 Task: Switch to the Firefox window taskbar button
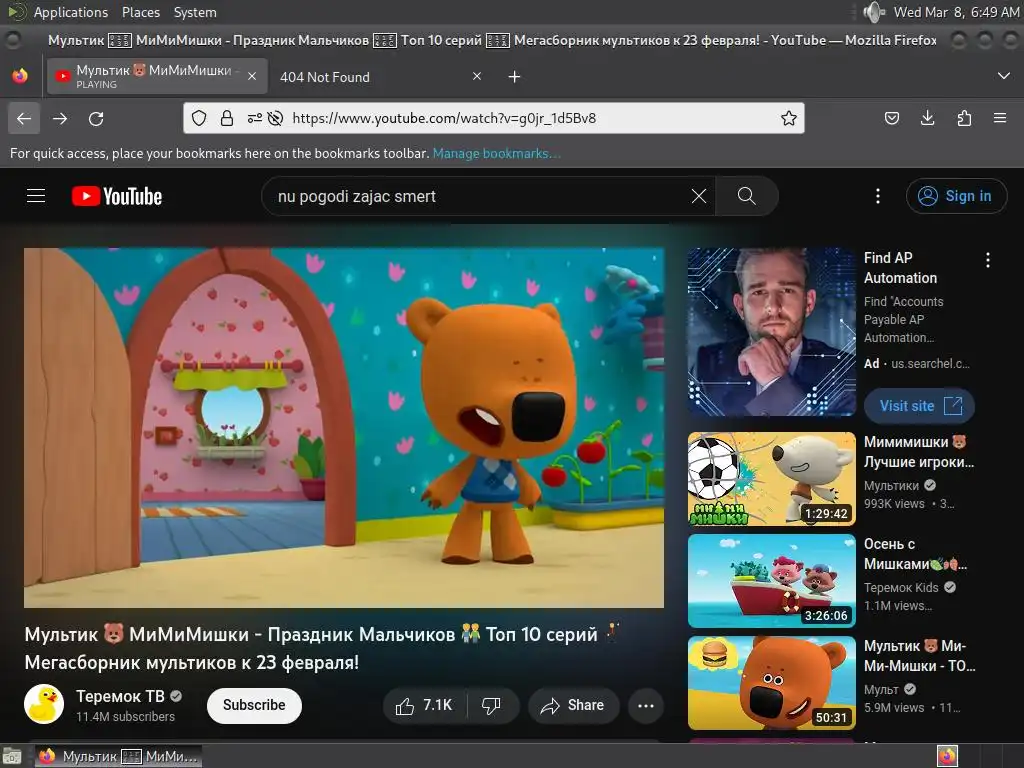pyautogui.click(x=118, y=756)
